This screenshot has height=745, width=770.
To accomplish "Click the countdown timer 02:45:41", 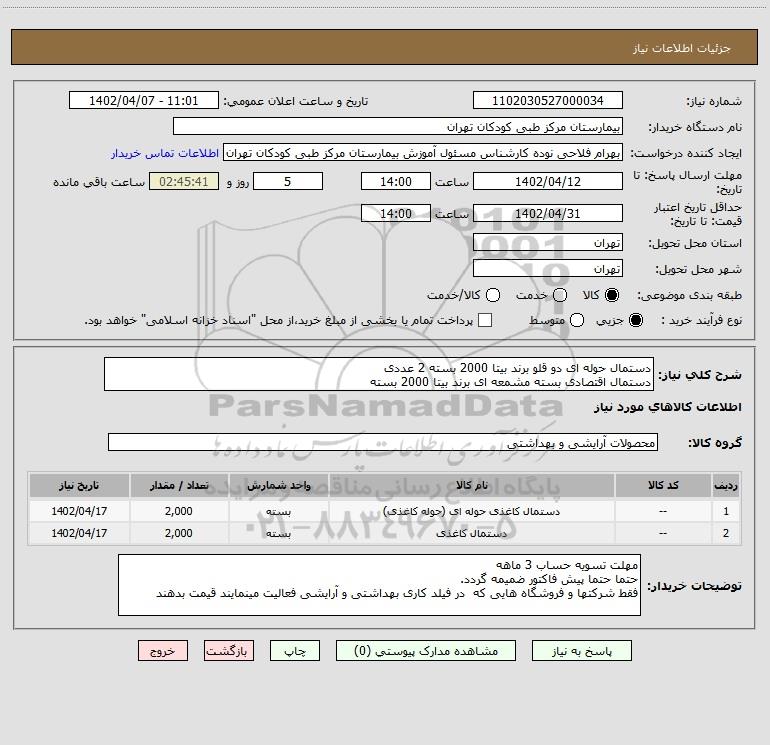I will click(x=184, y=181).
